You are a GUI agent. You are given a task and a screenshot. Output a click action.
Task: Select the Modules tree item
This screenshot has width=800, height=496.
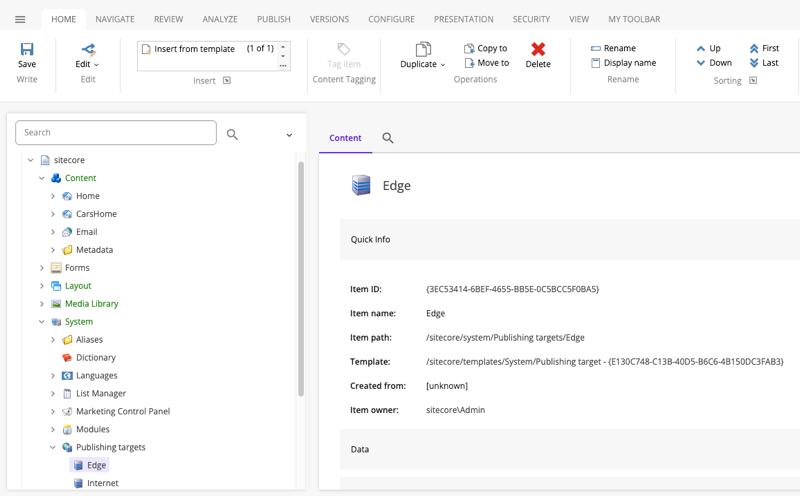tap(93, 429)
